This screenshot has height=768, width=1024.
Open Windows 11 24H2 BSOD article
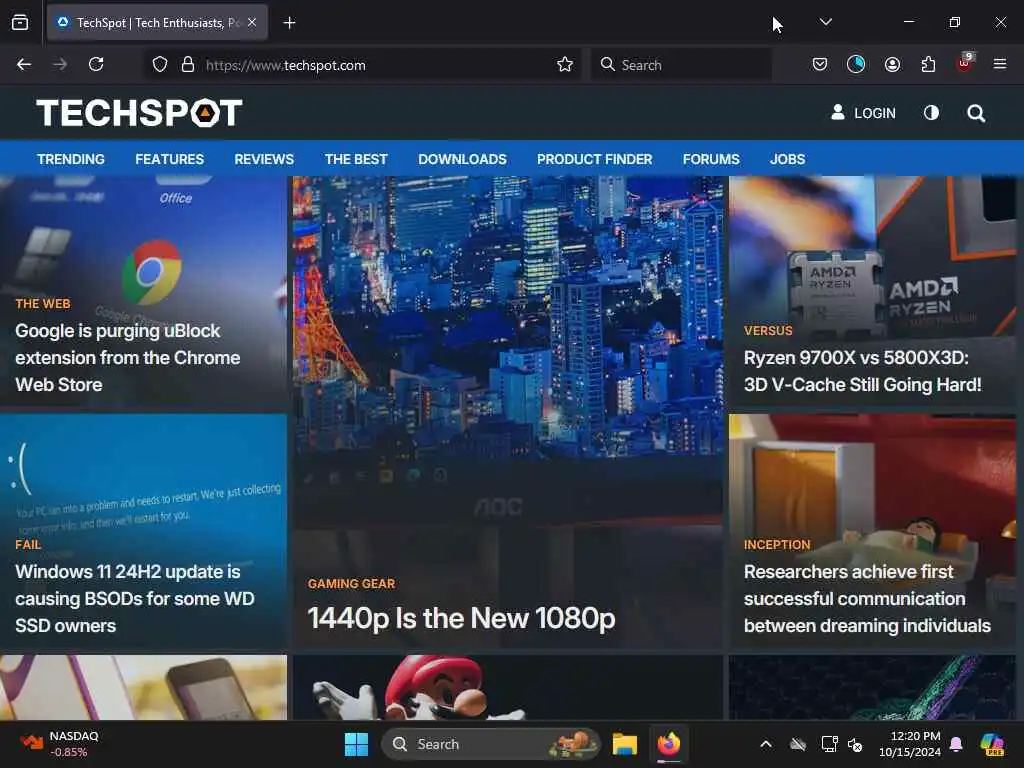pos(135,599)
